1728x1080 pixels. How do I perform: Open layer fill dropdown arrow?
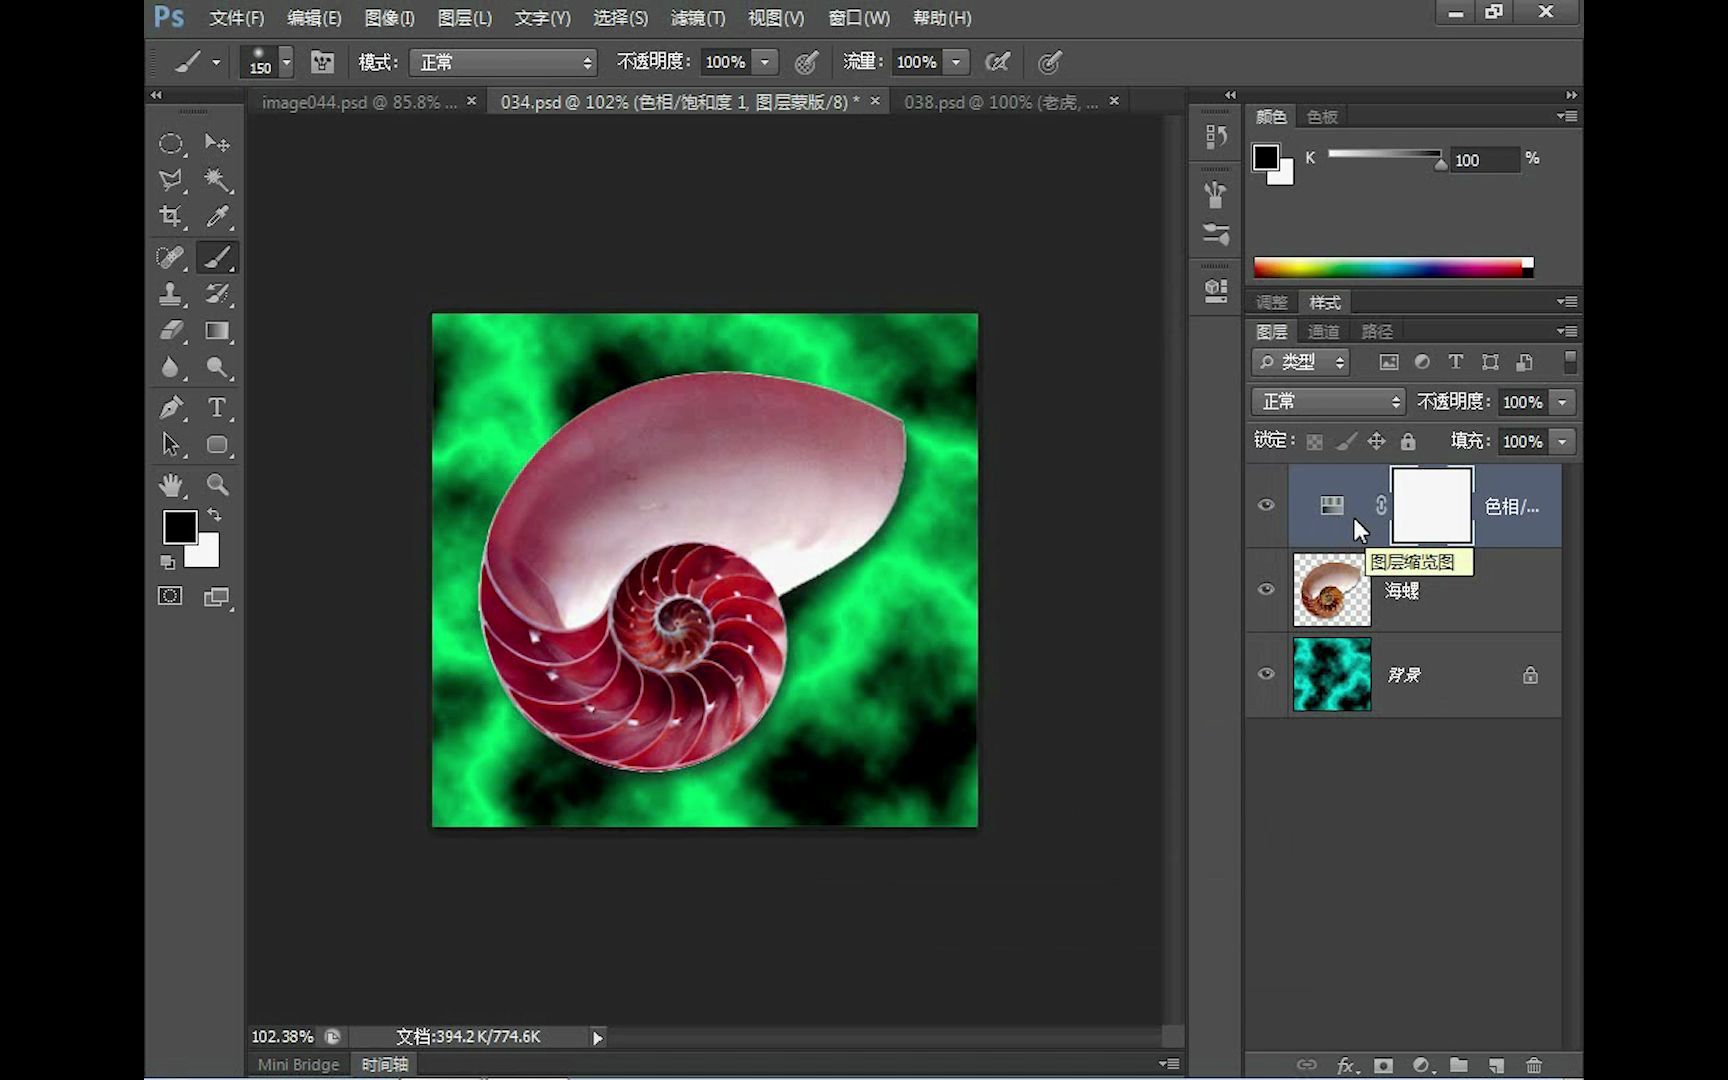point(1562,441)
